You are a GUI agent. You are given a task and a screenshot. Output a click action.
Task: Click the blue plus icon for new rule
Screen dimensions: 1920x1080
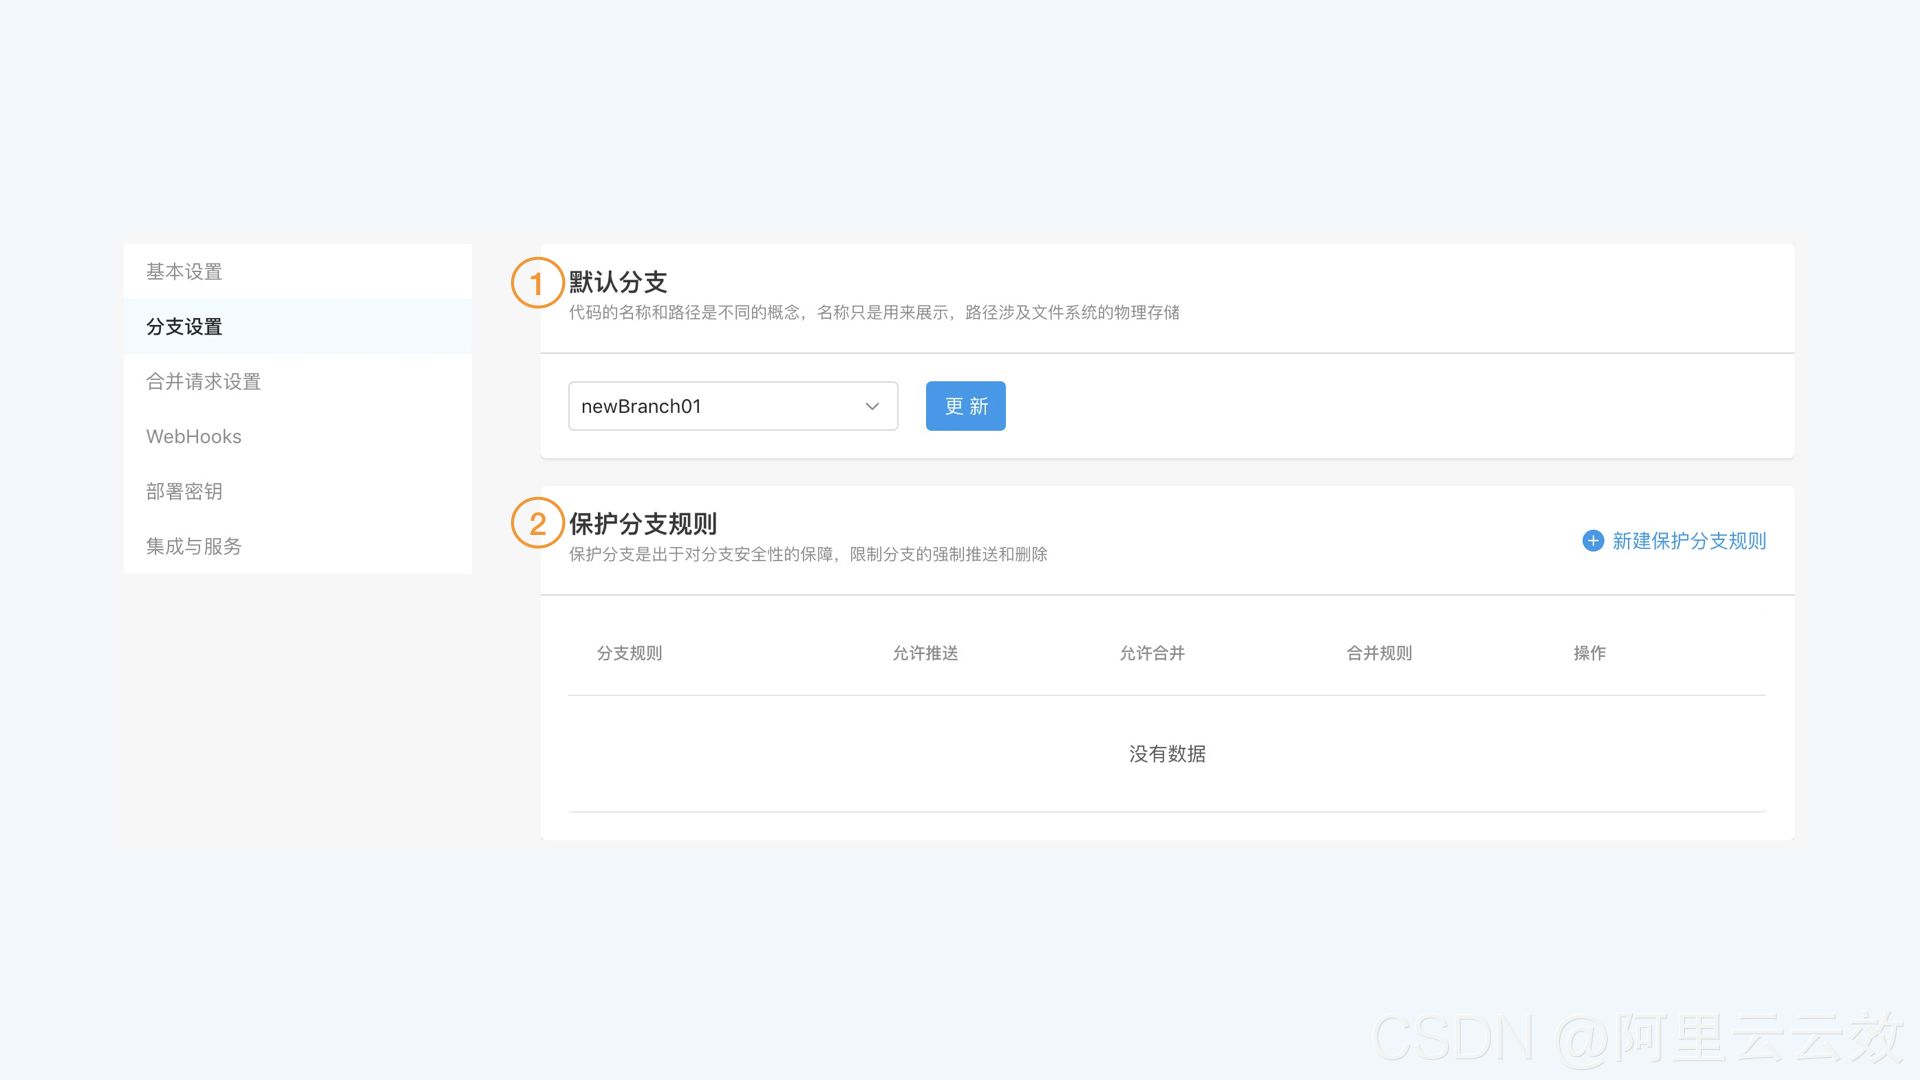(x=1593, y=541)
